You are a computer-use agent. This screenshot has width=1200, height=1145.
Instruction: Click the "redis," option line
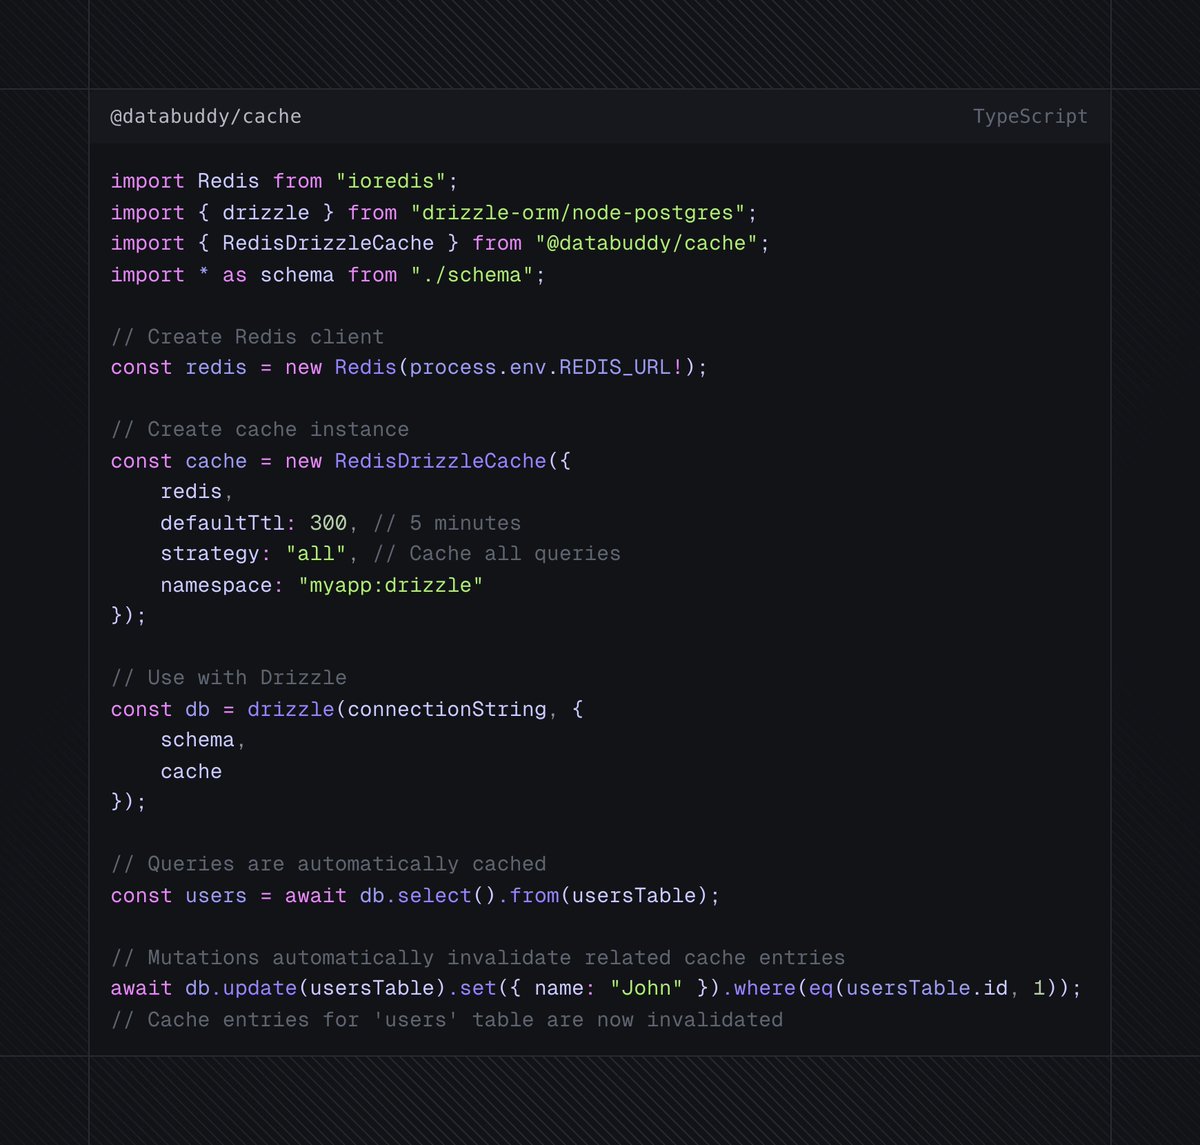197,491
